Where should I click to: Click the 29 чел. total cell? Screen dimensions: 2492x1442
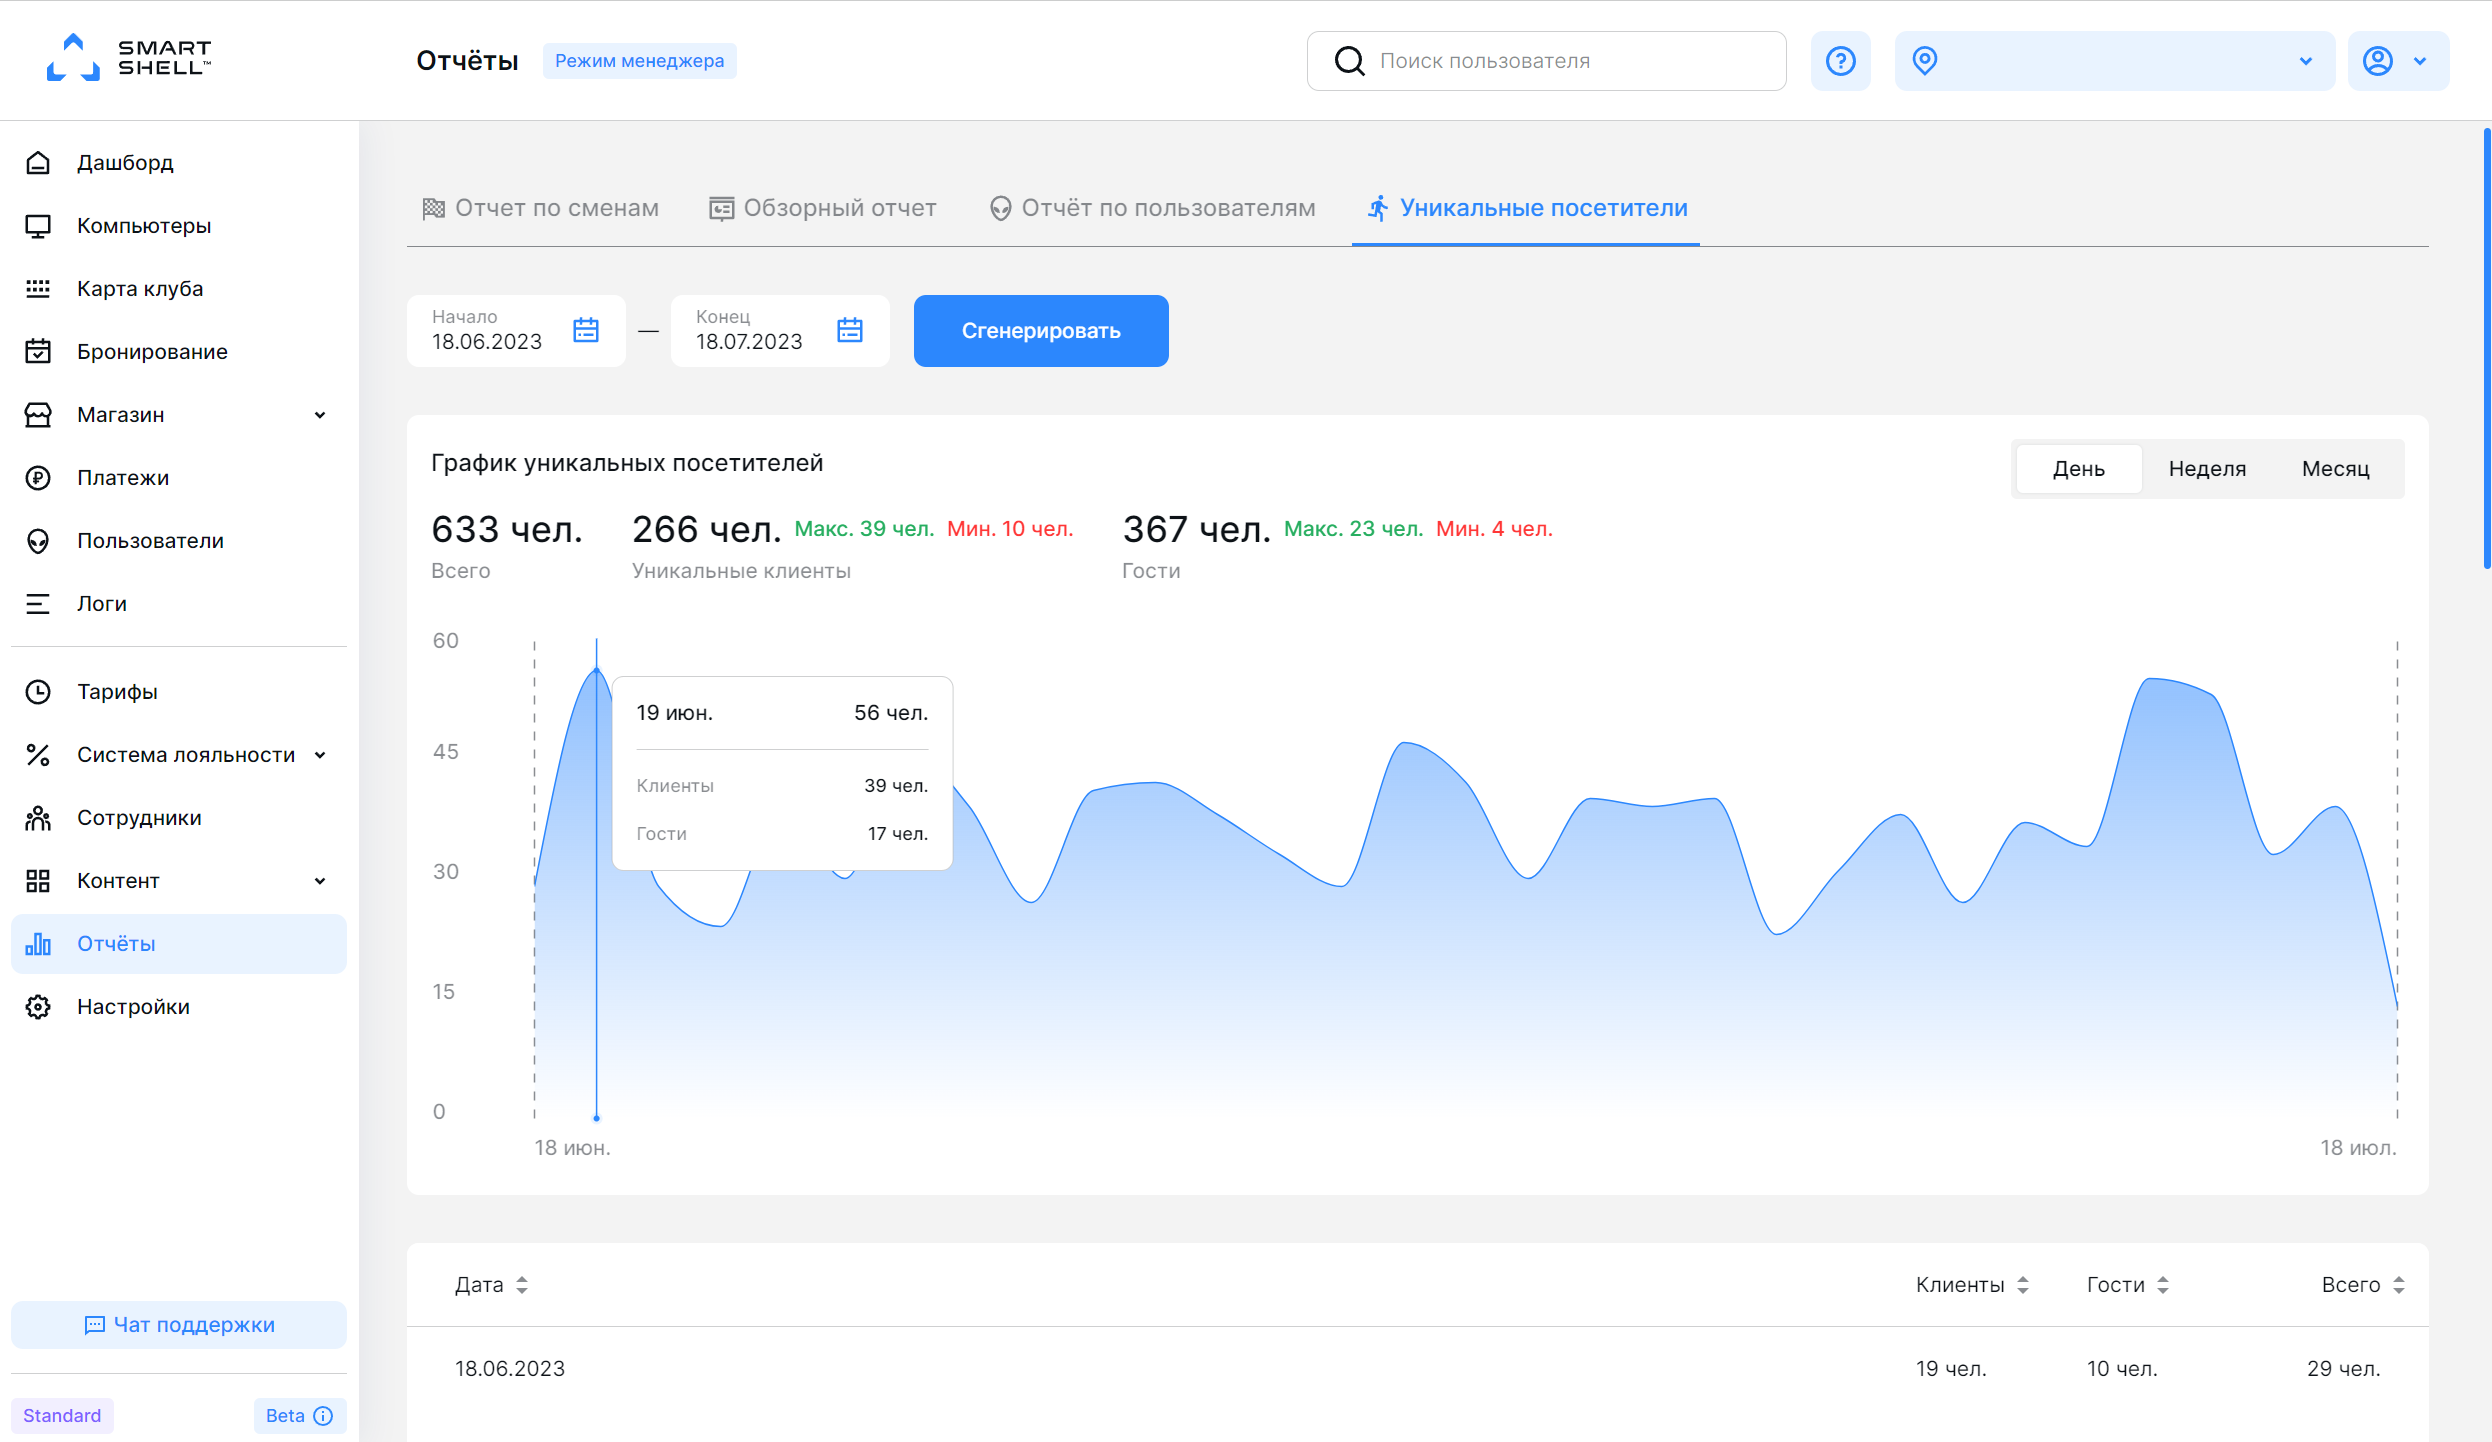coord(2343,1369)
